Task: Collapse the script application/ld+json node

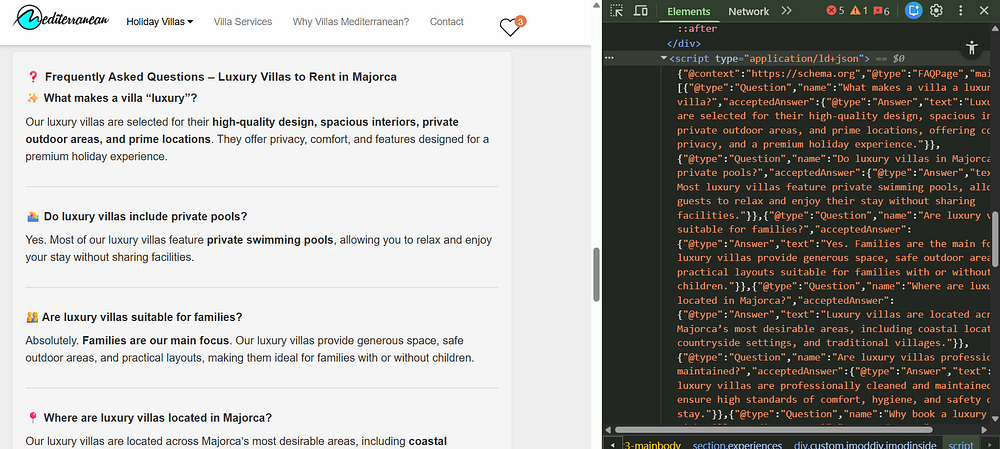Action: pos(663,59)
